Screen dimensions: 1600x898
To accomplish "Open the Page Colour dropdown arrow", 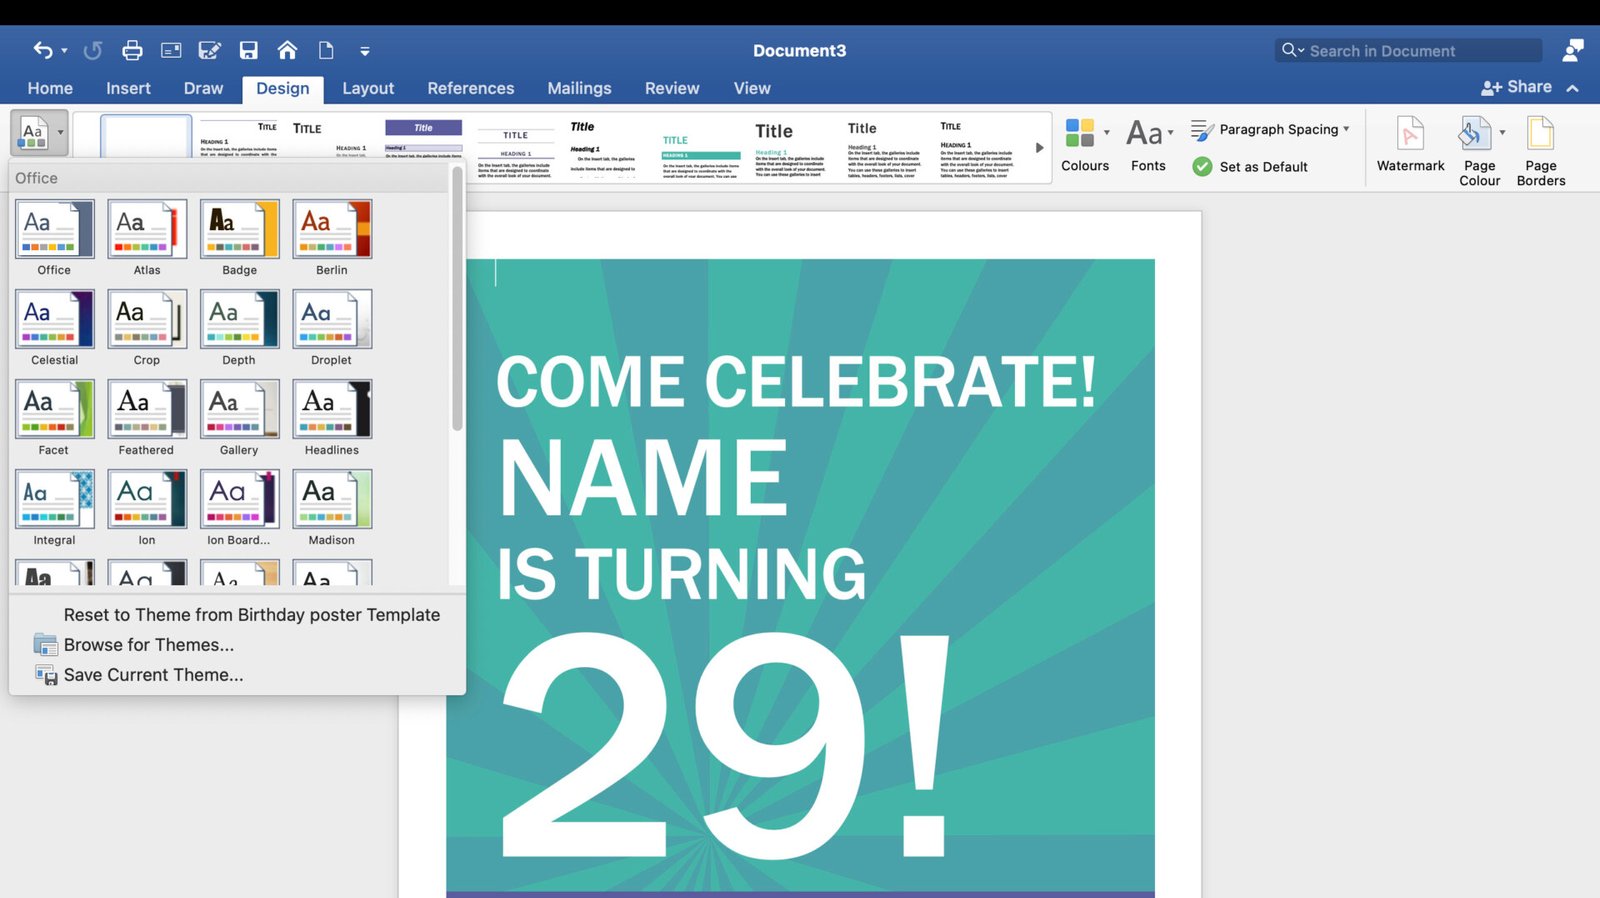I will (1502, 133).
